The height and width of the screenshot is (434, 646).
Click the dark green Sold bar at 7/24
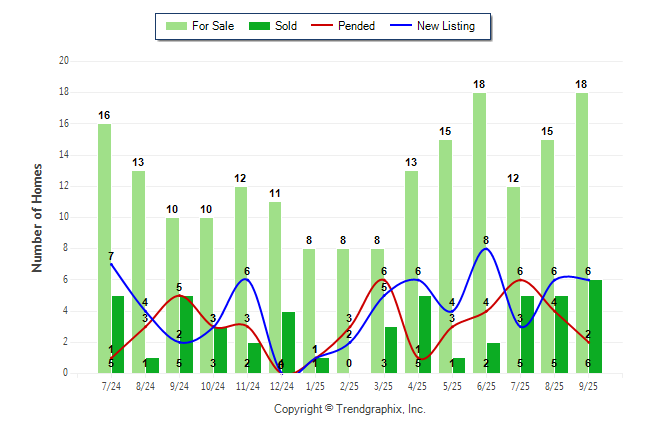tap(118, 334)
